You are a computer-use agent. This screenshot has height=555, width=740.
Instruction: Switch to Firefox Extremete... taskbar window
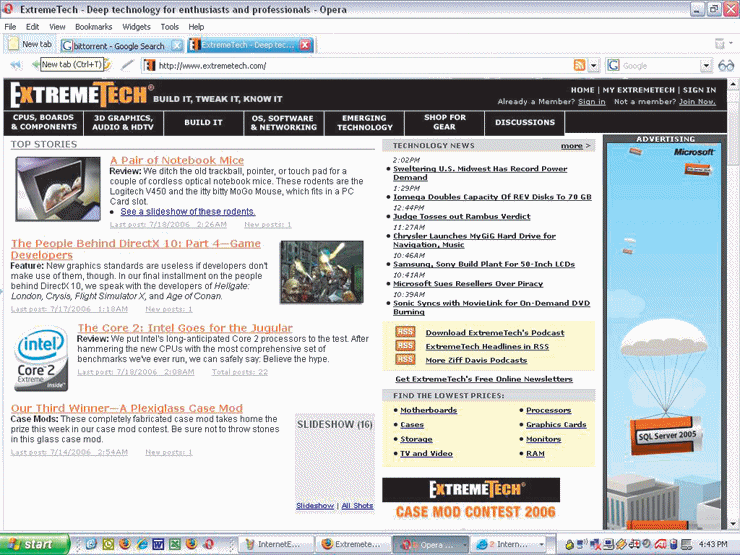pyautogui.click(x=353, y=545)
